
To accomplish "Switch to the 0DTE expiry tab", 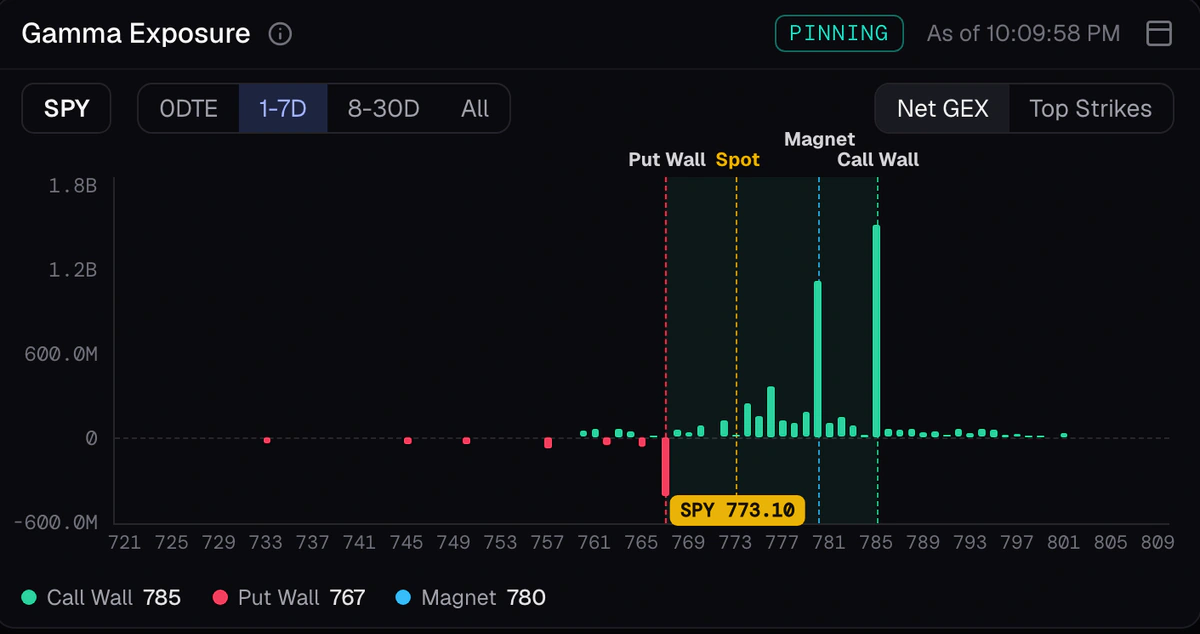I will (189, 108).
